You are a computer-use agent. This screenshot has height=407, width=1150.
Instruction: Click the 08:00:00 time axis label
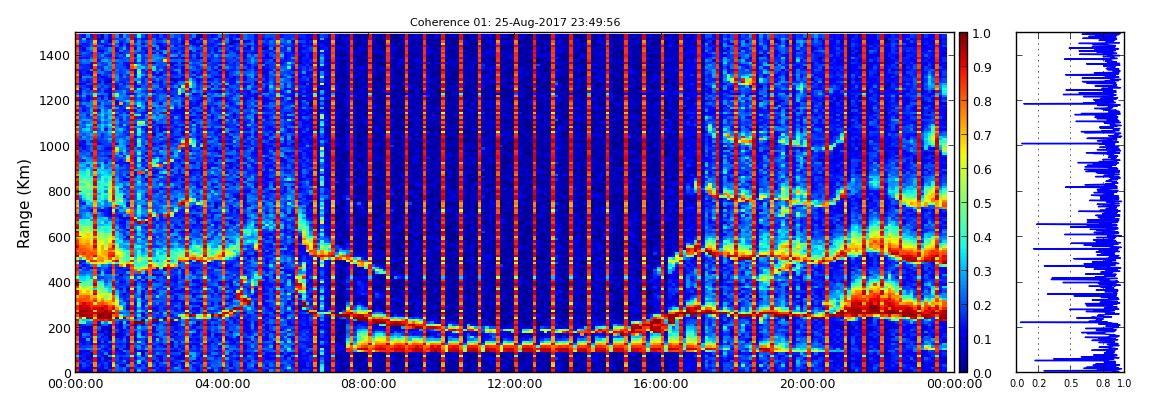pos(367,384)
